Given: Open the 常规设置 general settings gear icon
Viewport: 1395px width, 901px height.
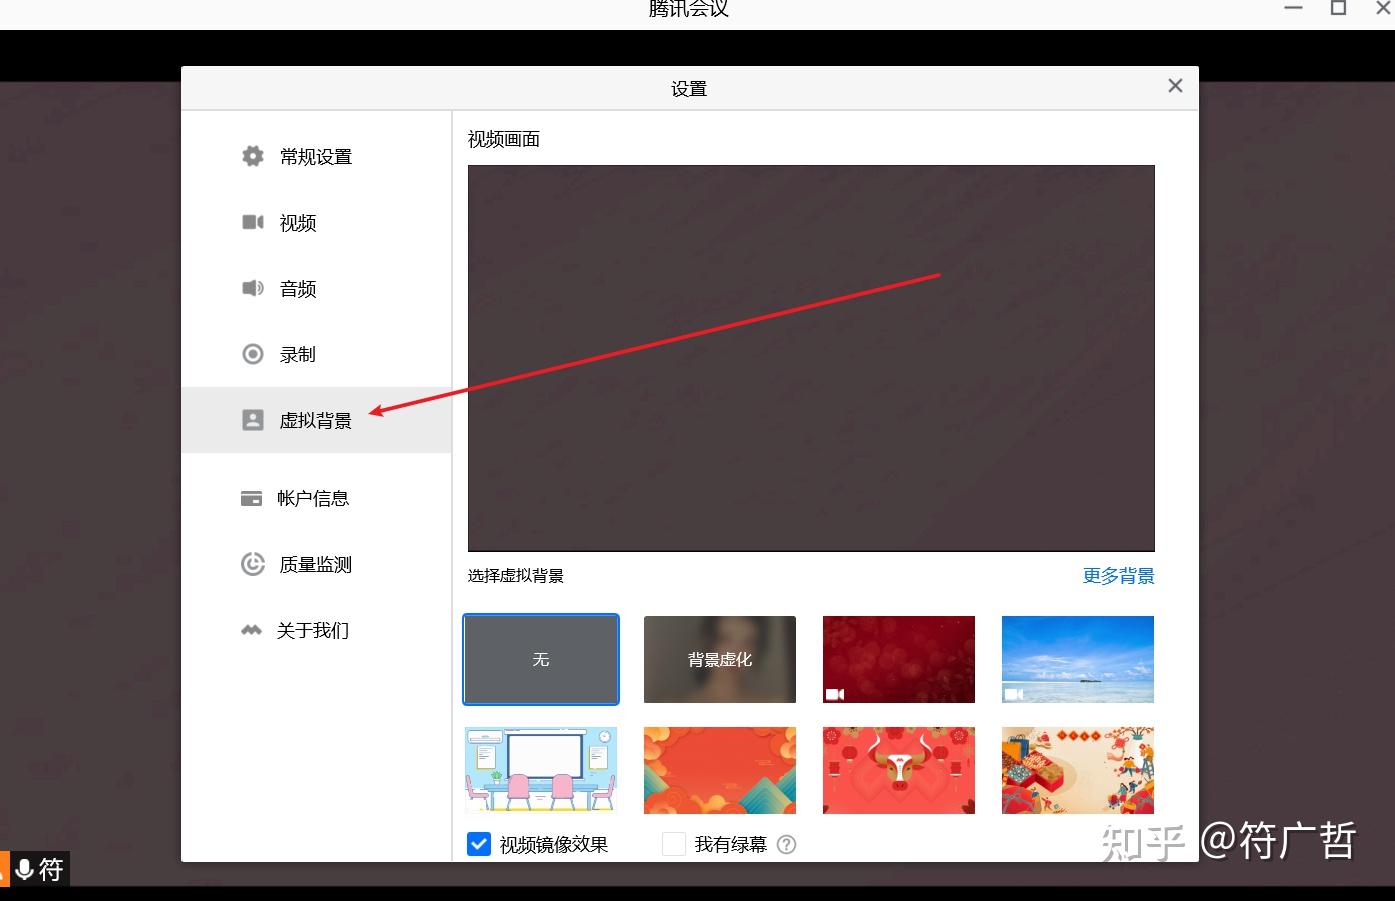Looking at the screenshot, I should tap(252, 156).
